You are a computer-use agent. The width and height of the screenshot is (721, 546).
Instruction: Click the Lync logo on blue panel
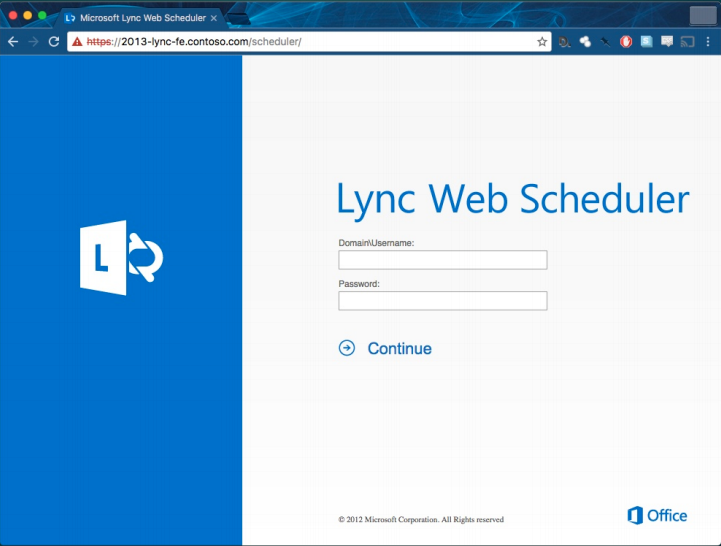click(121, 258)
